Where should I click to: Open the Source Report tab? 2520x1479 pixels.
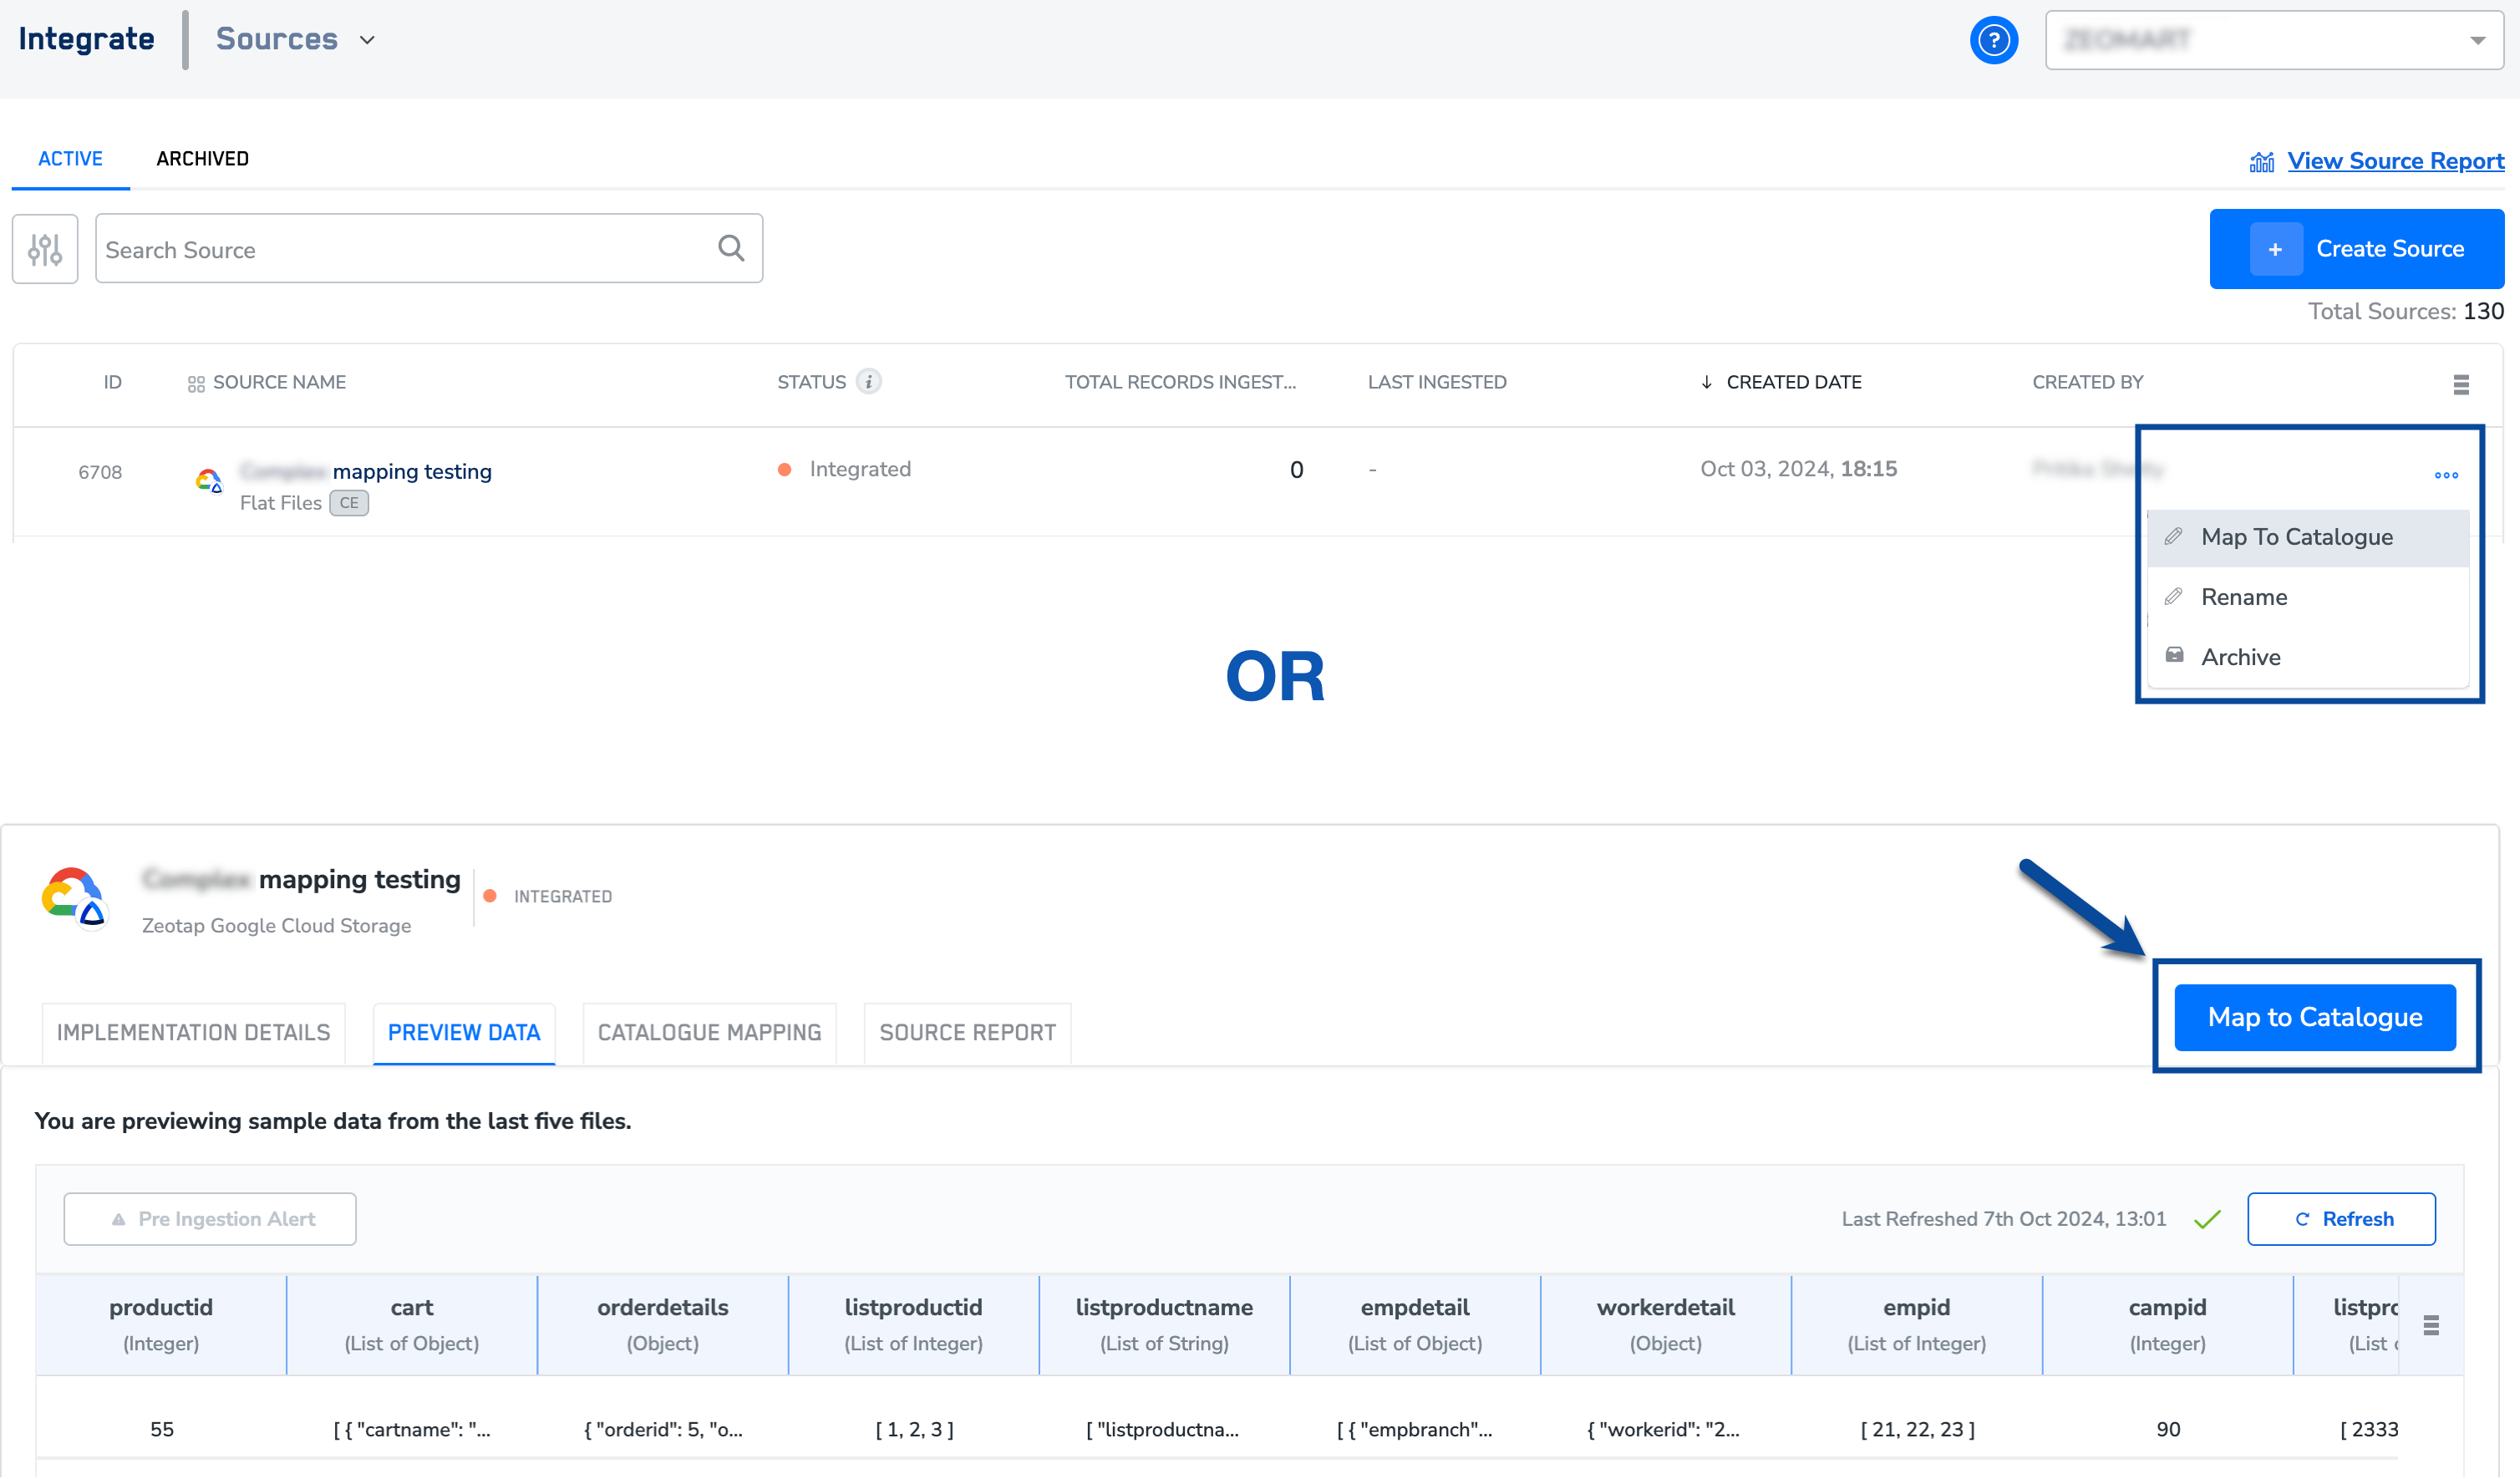coord(967,1032)
